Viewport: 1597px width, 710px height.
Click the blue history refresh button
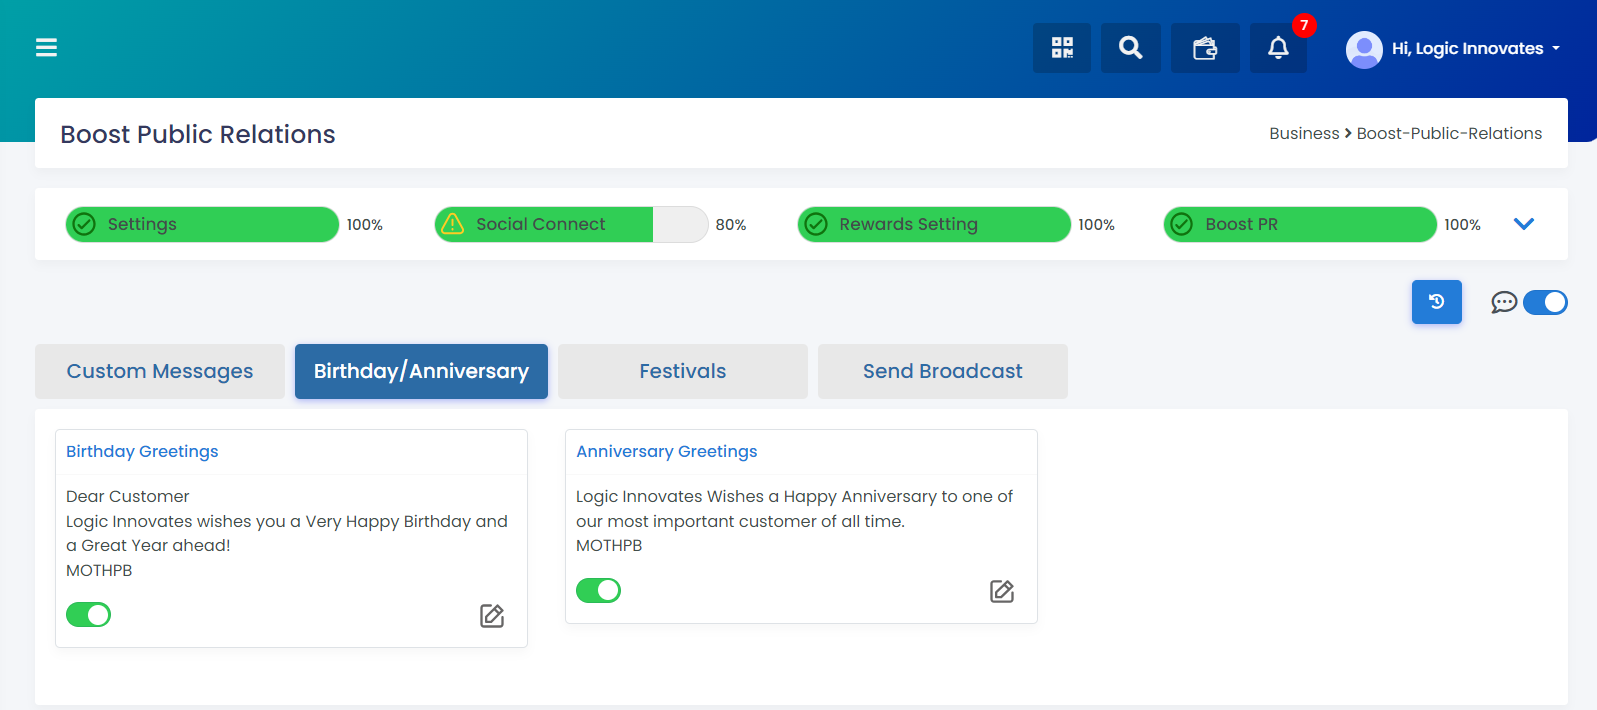point(1437,302)
